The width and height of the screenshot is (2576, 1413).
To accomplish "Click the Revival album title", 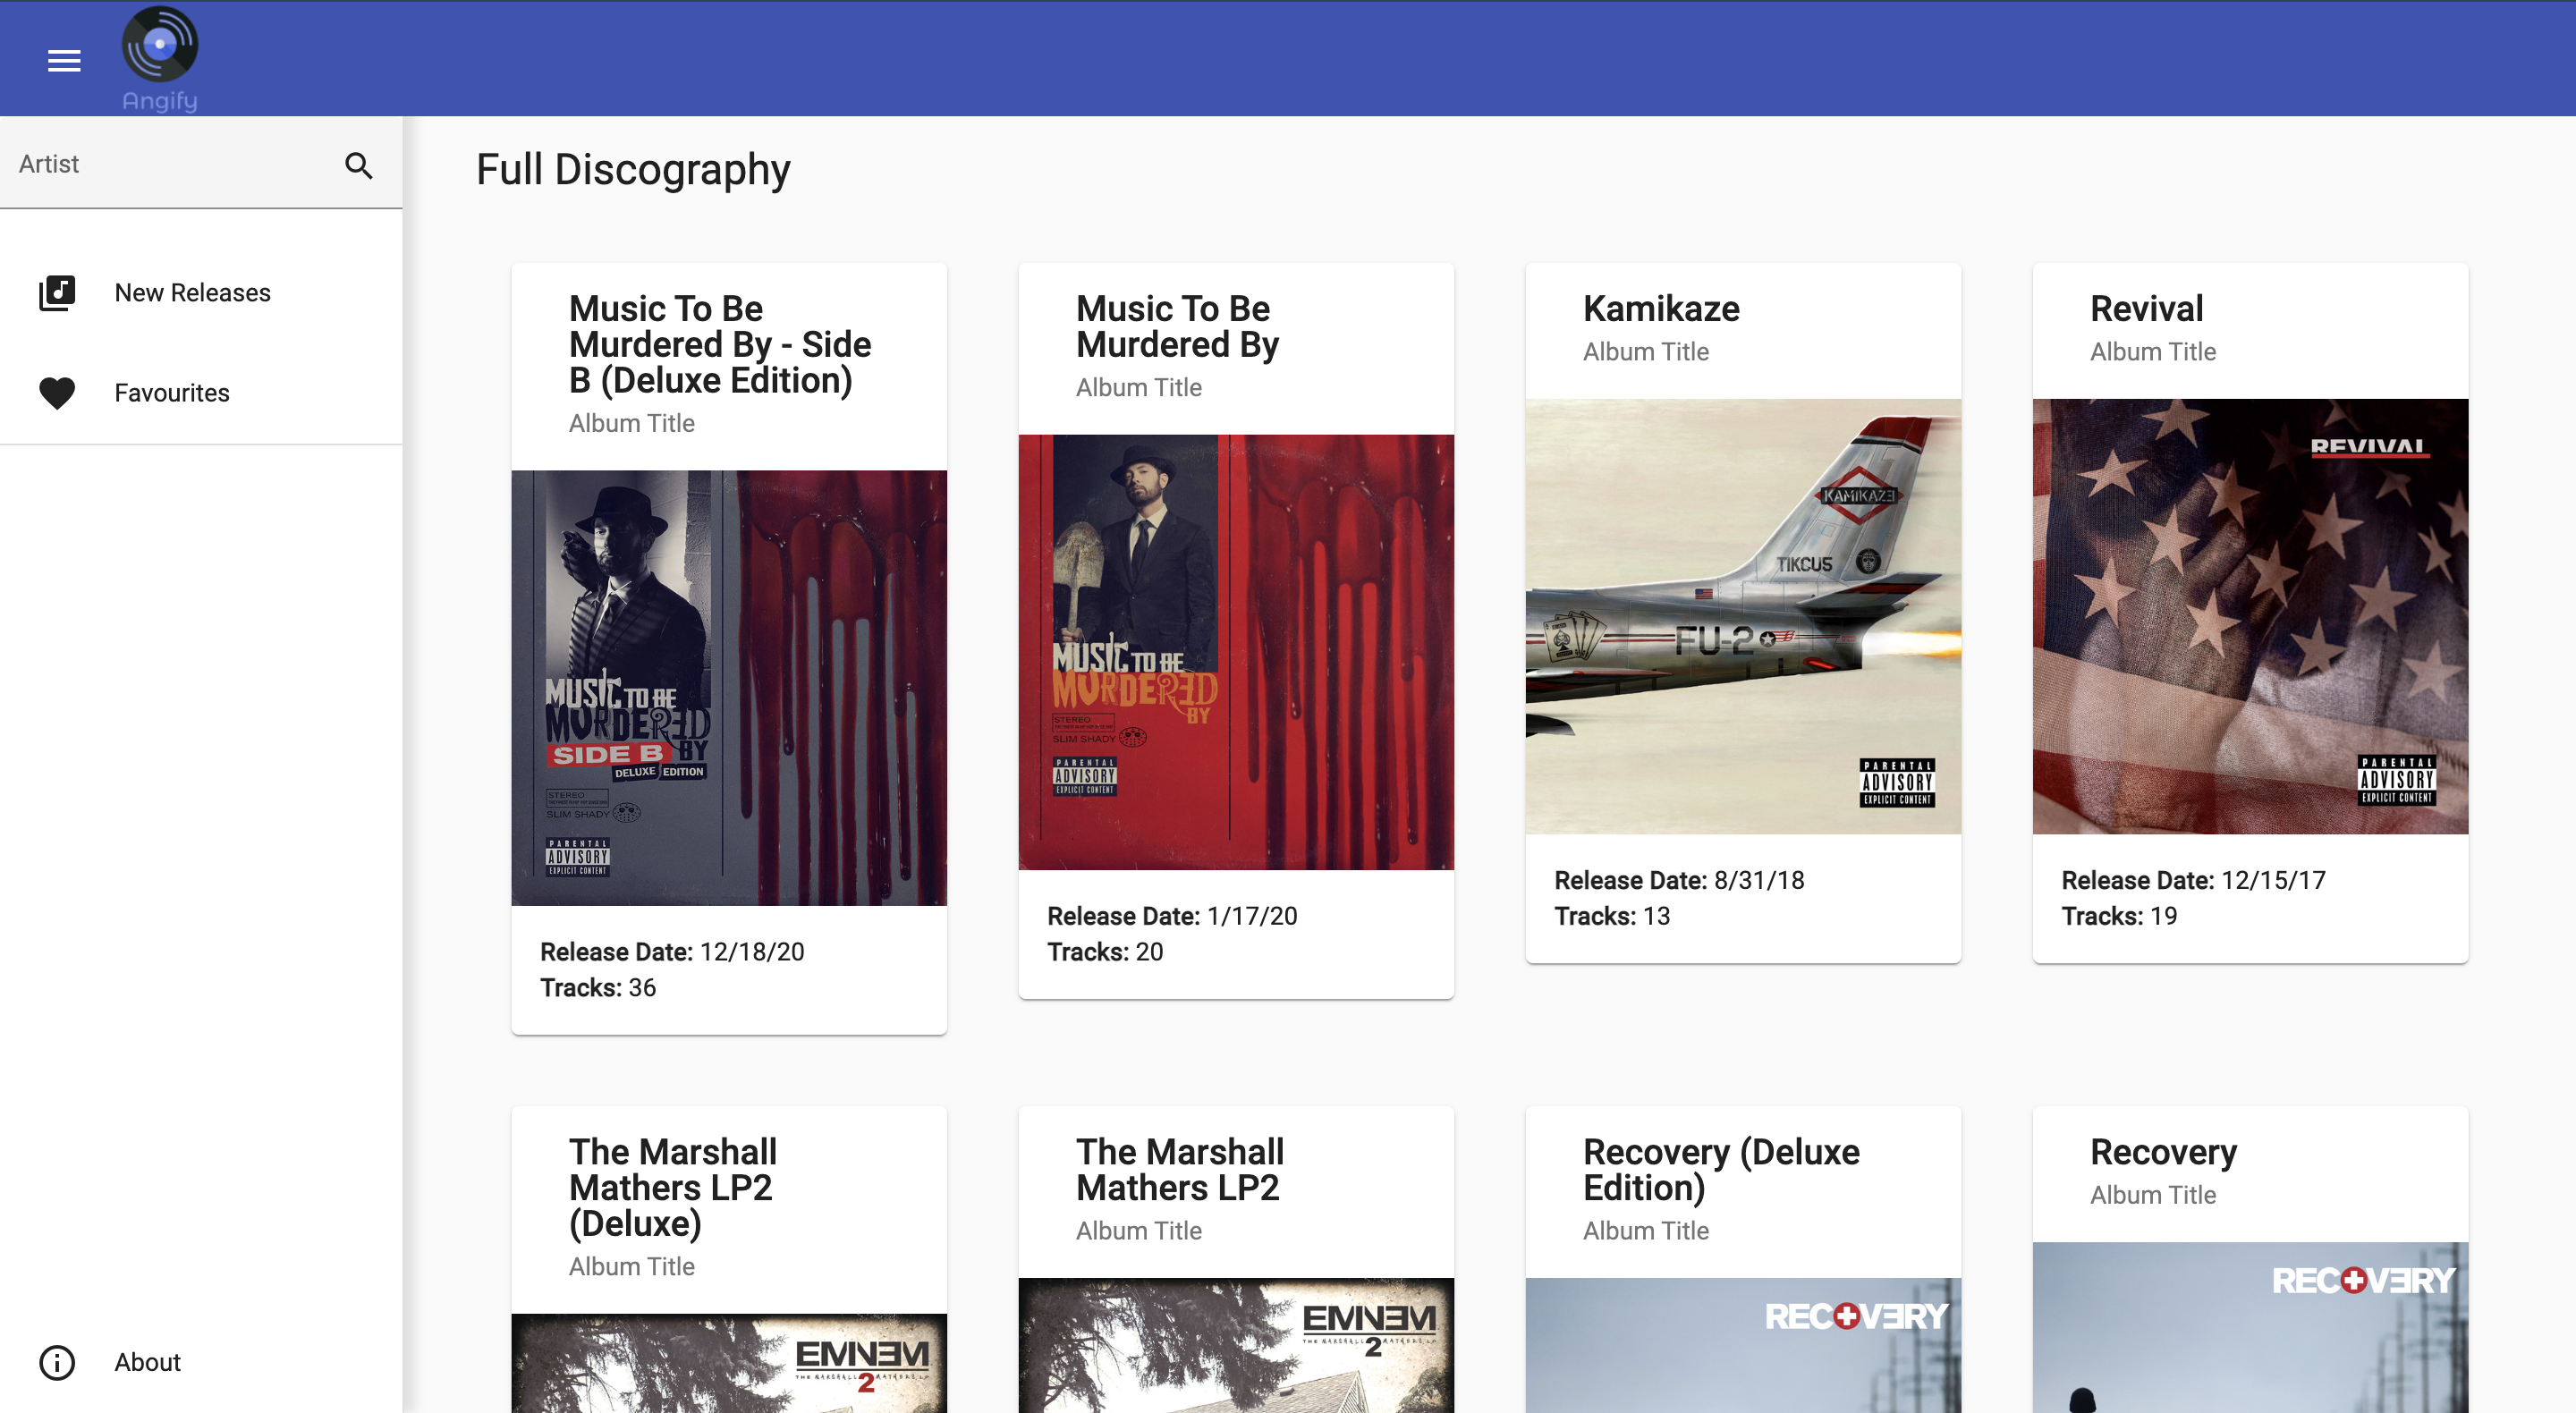I will (2146, 309).
